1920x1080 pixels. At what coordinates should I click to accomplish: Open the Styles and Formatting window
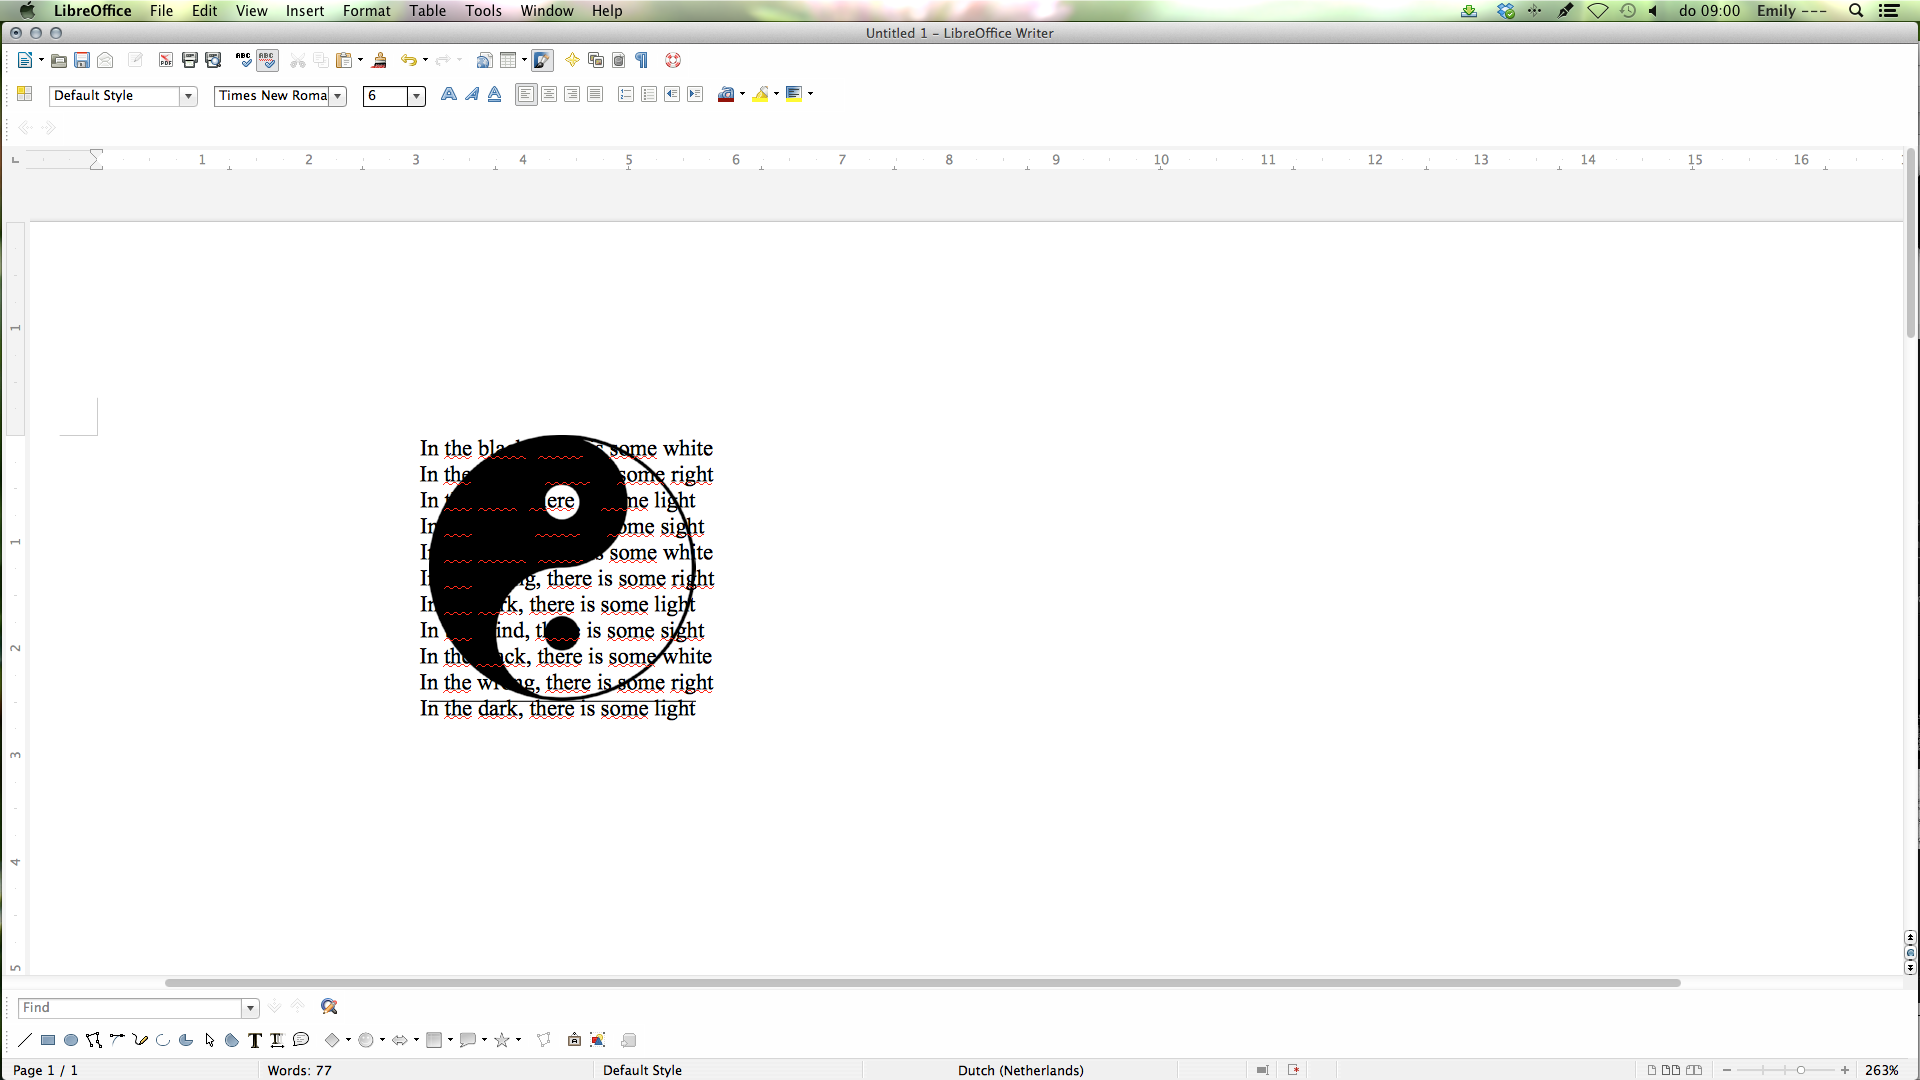pyautogui.click(x=25, y=94)
